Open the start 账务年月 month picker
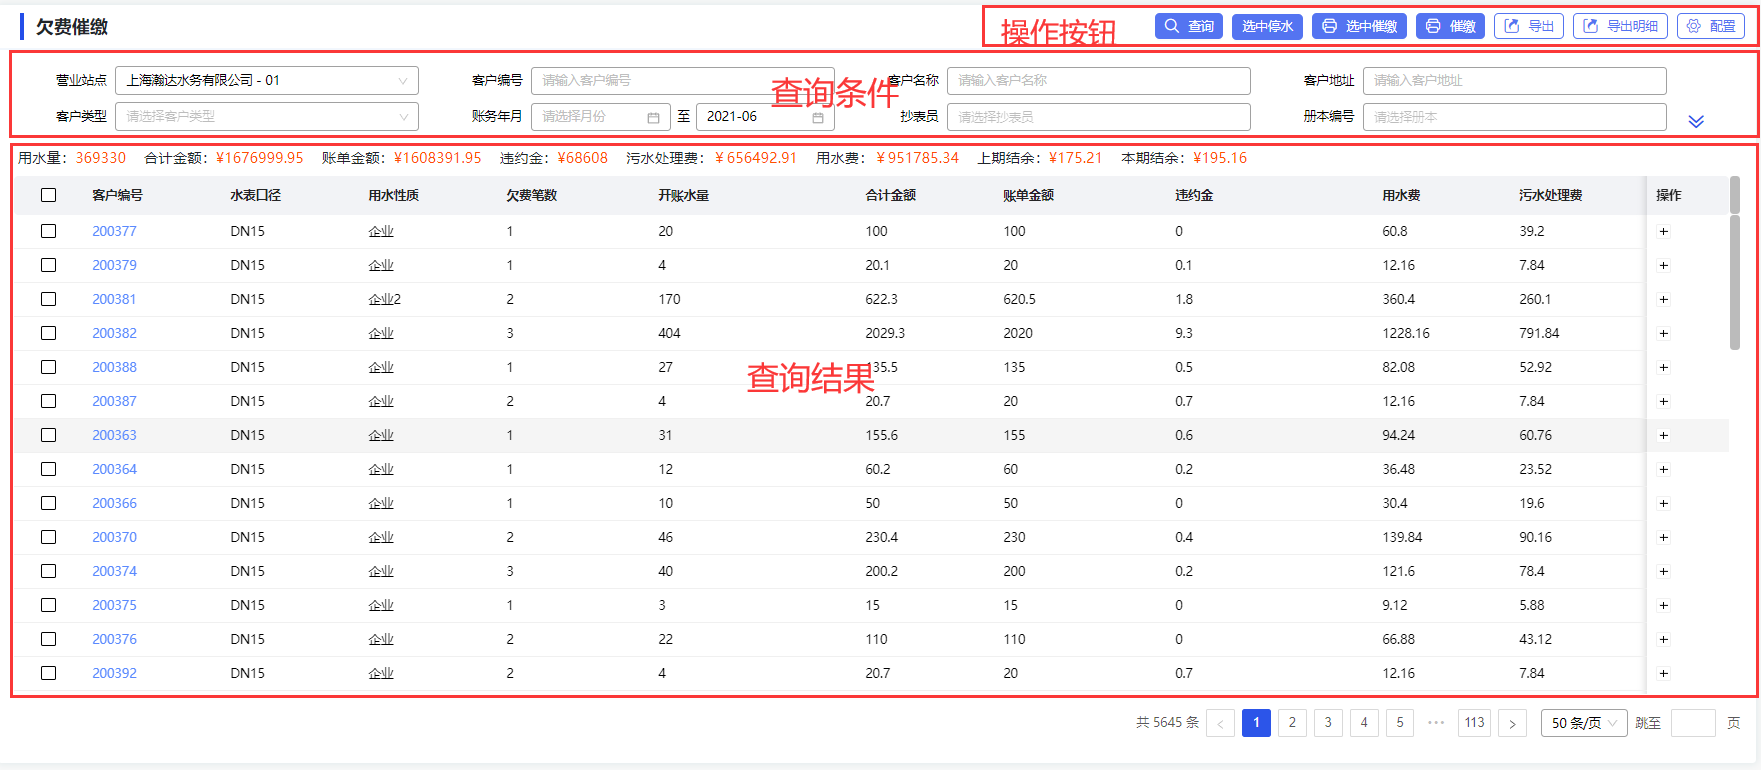1761x770 pixels. [x=600, y=116]
